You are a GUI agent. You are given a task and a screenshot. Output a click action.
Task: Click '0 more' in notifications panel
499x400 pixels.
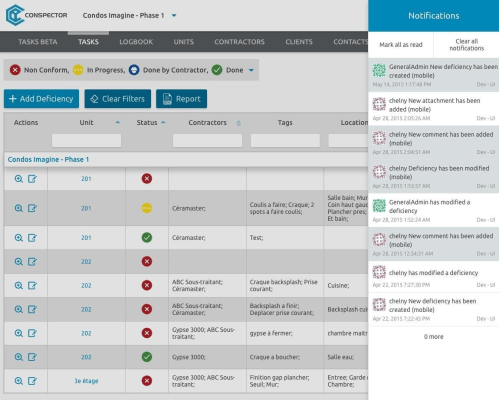tap(434, 337)
